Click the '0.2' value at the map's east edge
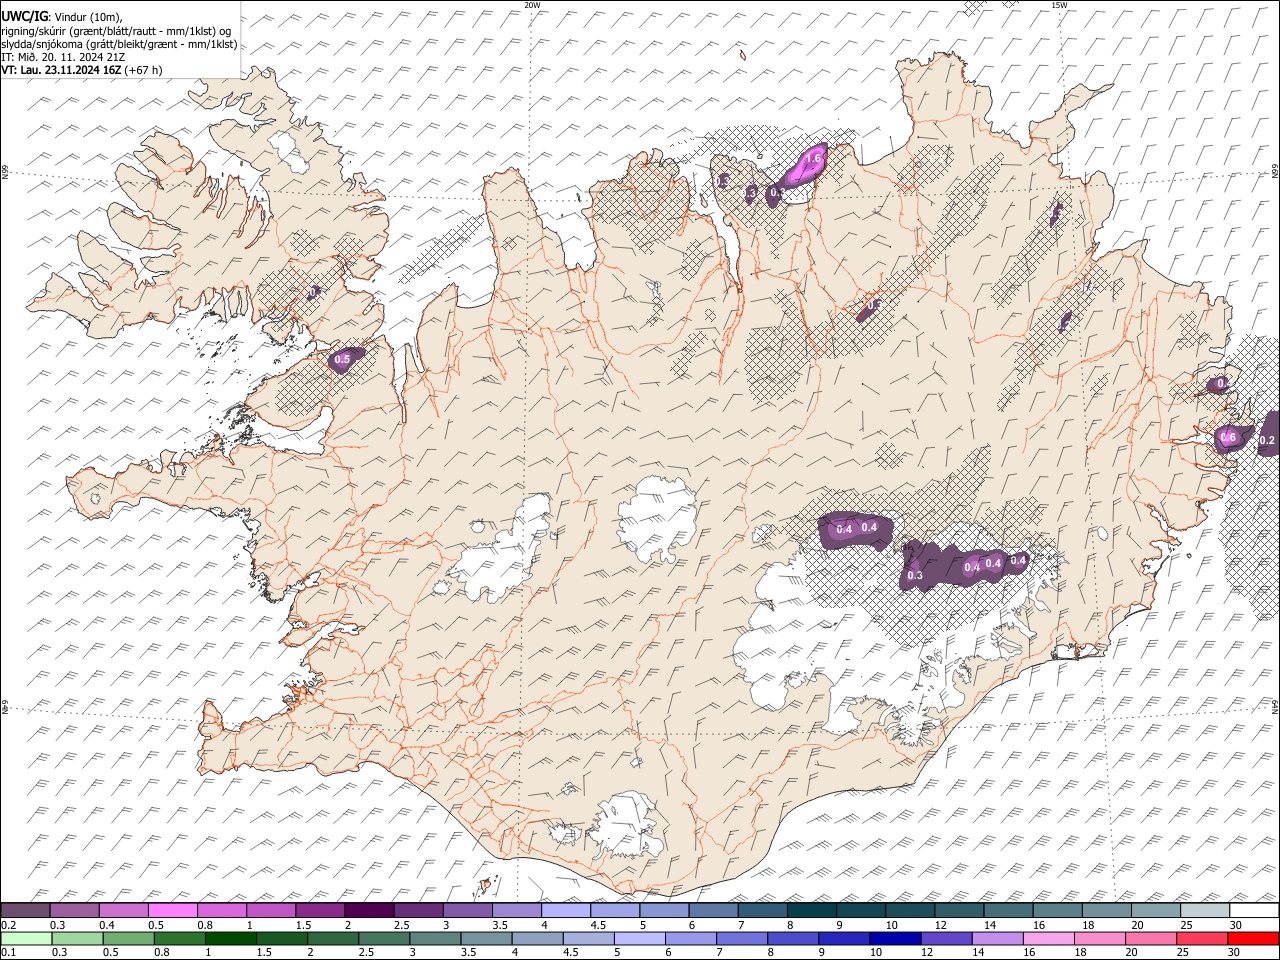The height and width of the screenshot is (960, 1280). (1267, 440)
